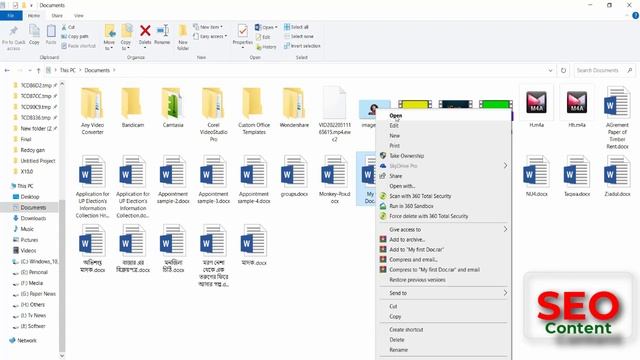Choose Open in the context menu

tap(443, 116)
